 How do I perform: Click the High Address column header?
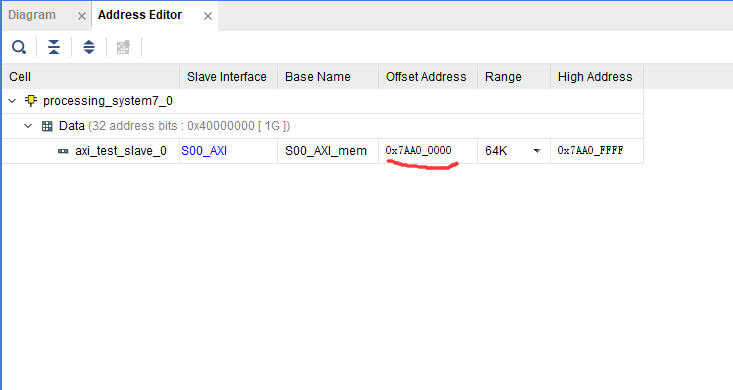tap(597, 77)
